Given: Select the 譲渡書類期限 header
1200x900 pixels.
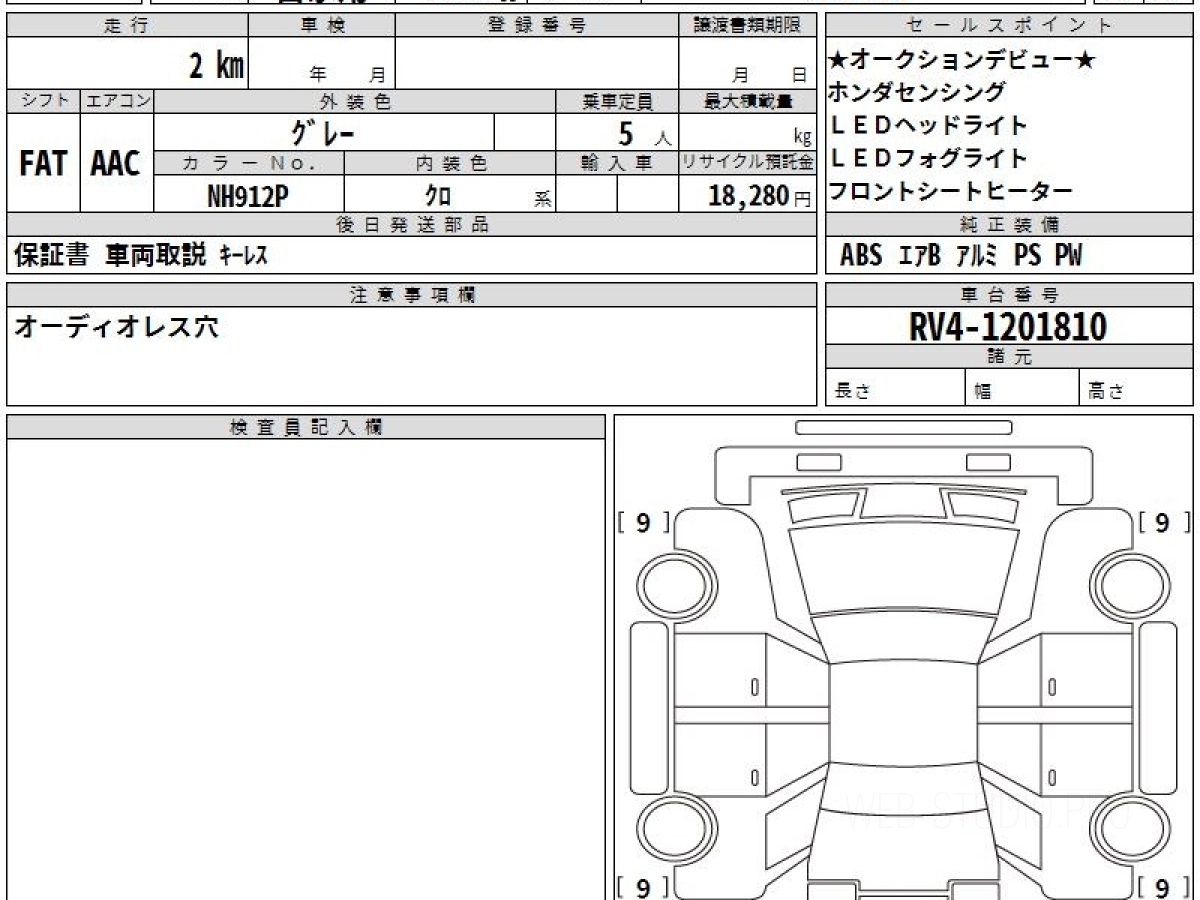Looking at the screenshot, I should click(x=748, y=27).
